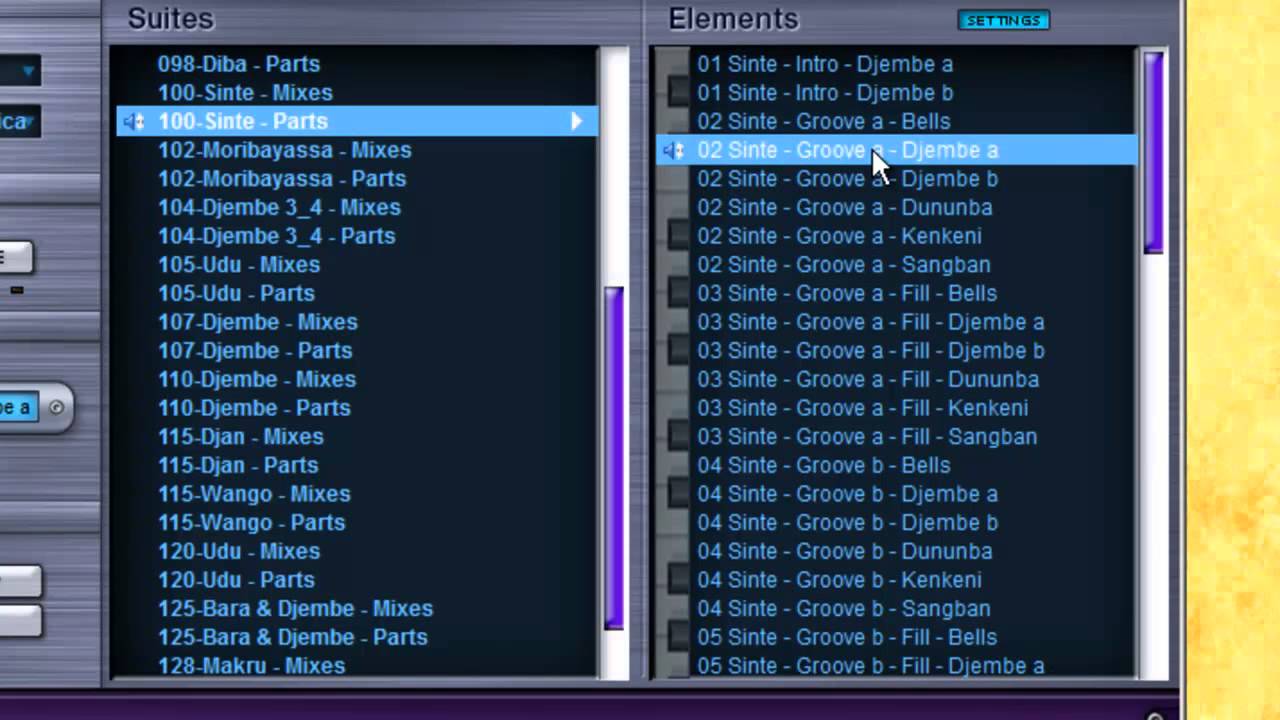
Task: Select element 02 Sinte - Groove a - Djembe b
Action: [x=848, y=179]
